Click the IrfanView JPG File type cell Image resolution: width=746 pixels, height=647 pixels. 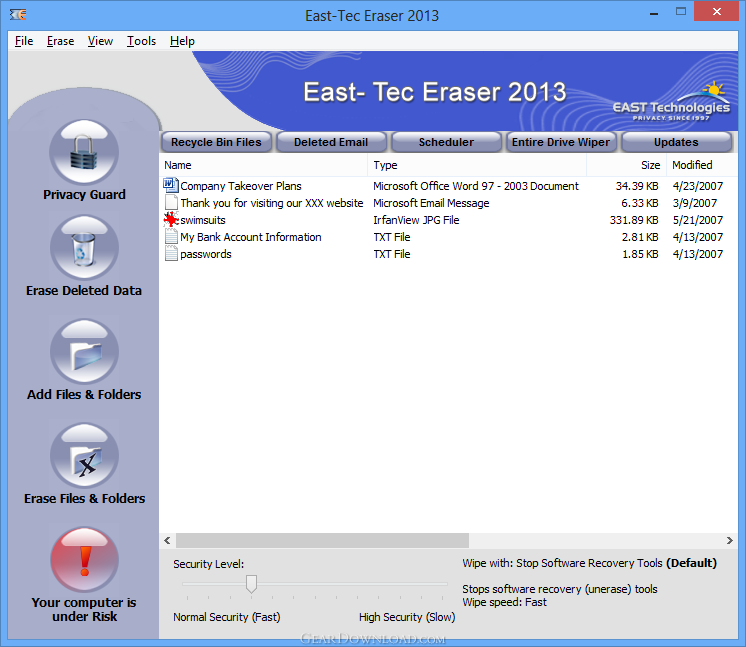click(x=416, y=220)
